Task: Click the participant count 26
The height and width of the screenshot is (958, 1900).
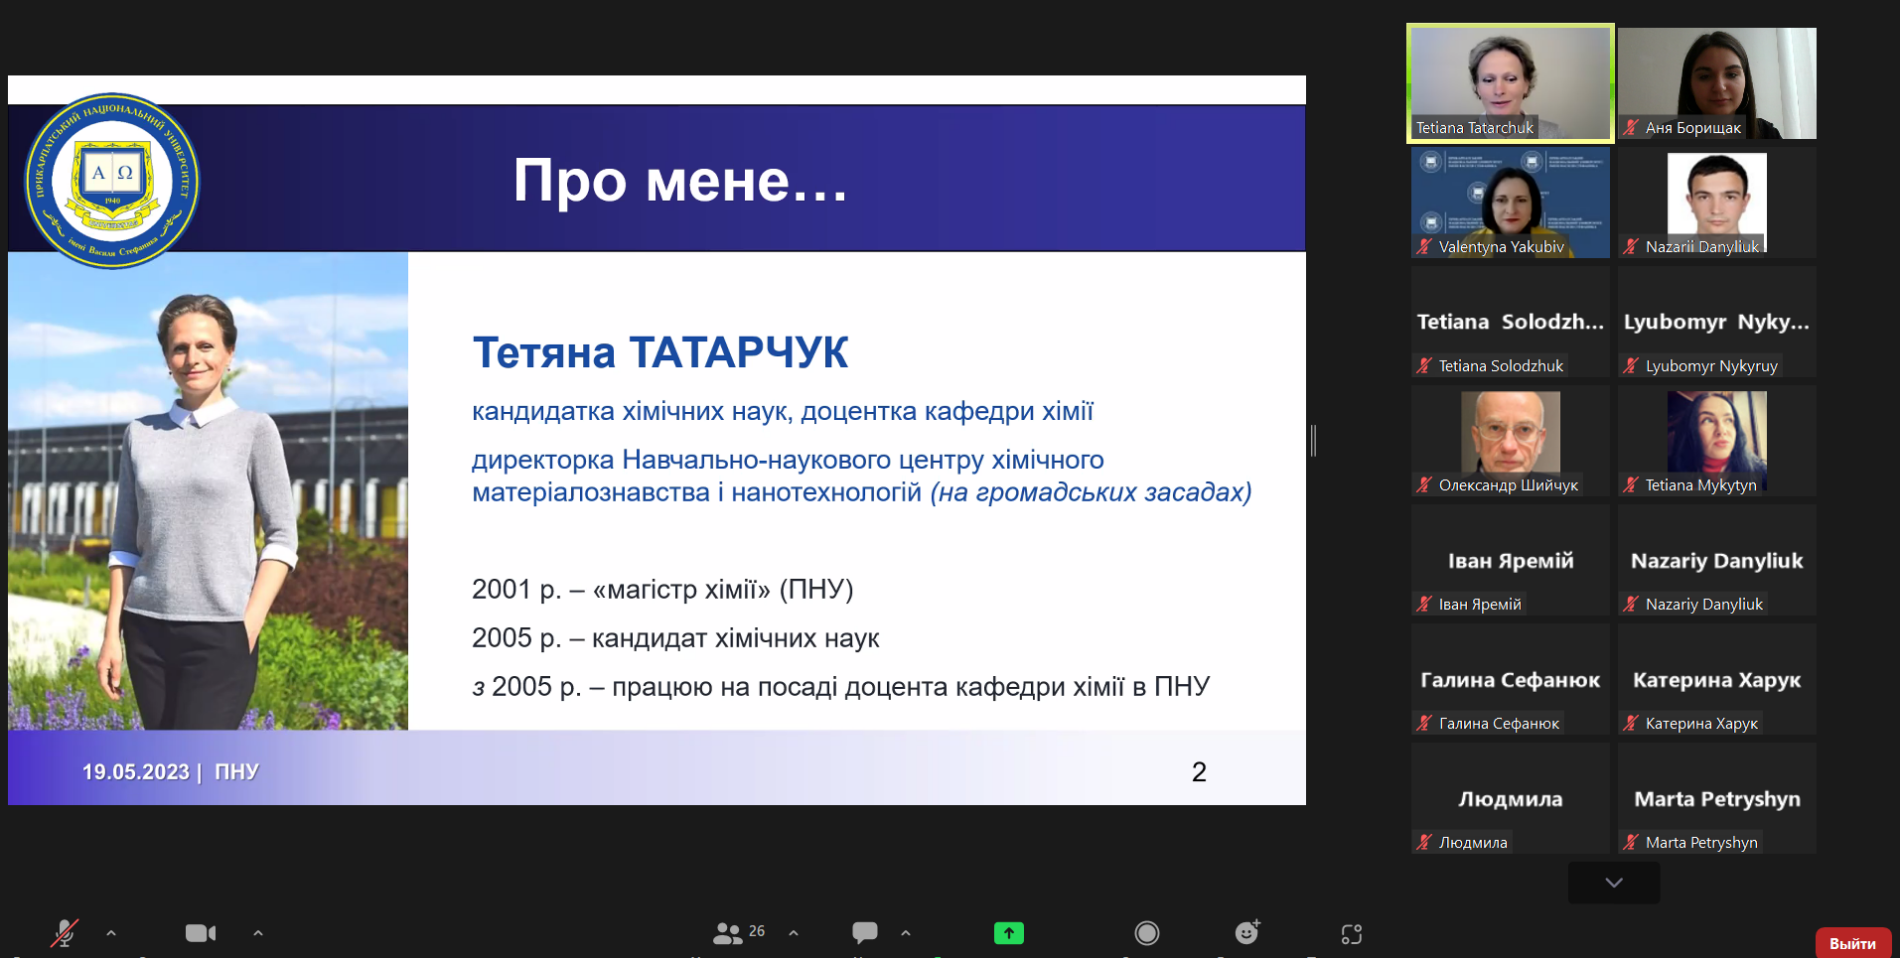Action: click(x=757, y=931)
